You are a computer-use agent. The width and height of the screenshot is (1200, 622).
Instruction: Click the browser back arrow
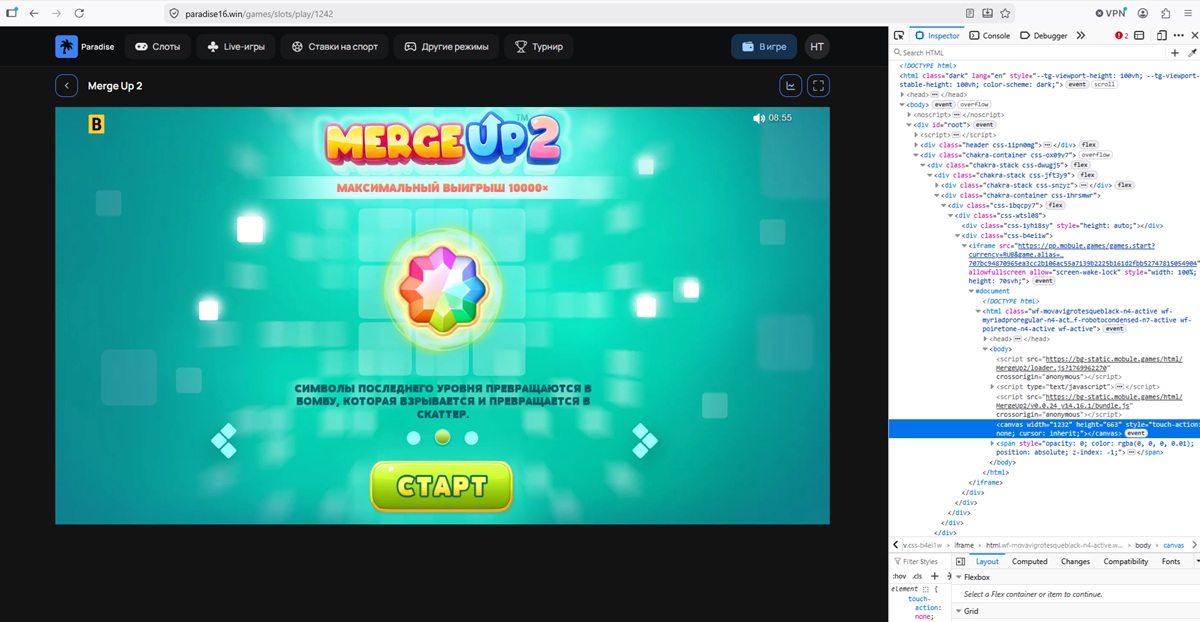pos(33,13)
